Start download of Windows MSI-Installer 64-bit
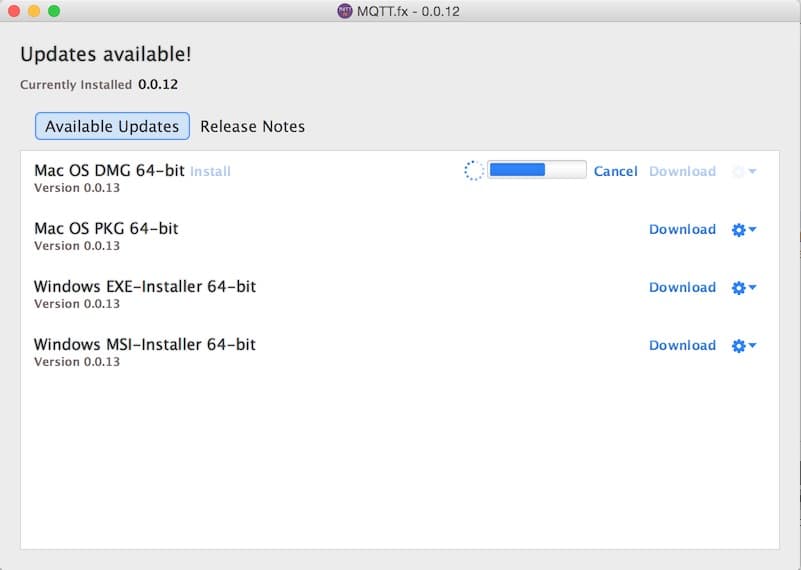The image size is (801, 570). 682,345
